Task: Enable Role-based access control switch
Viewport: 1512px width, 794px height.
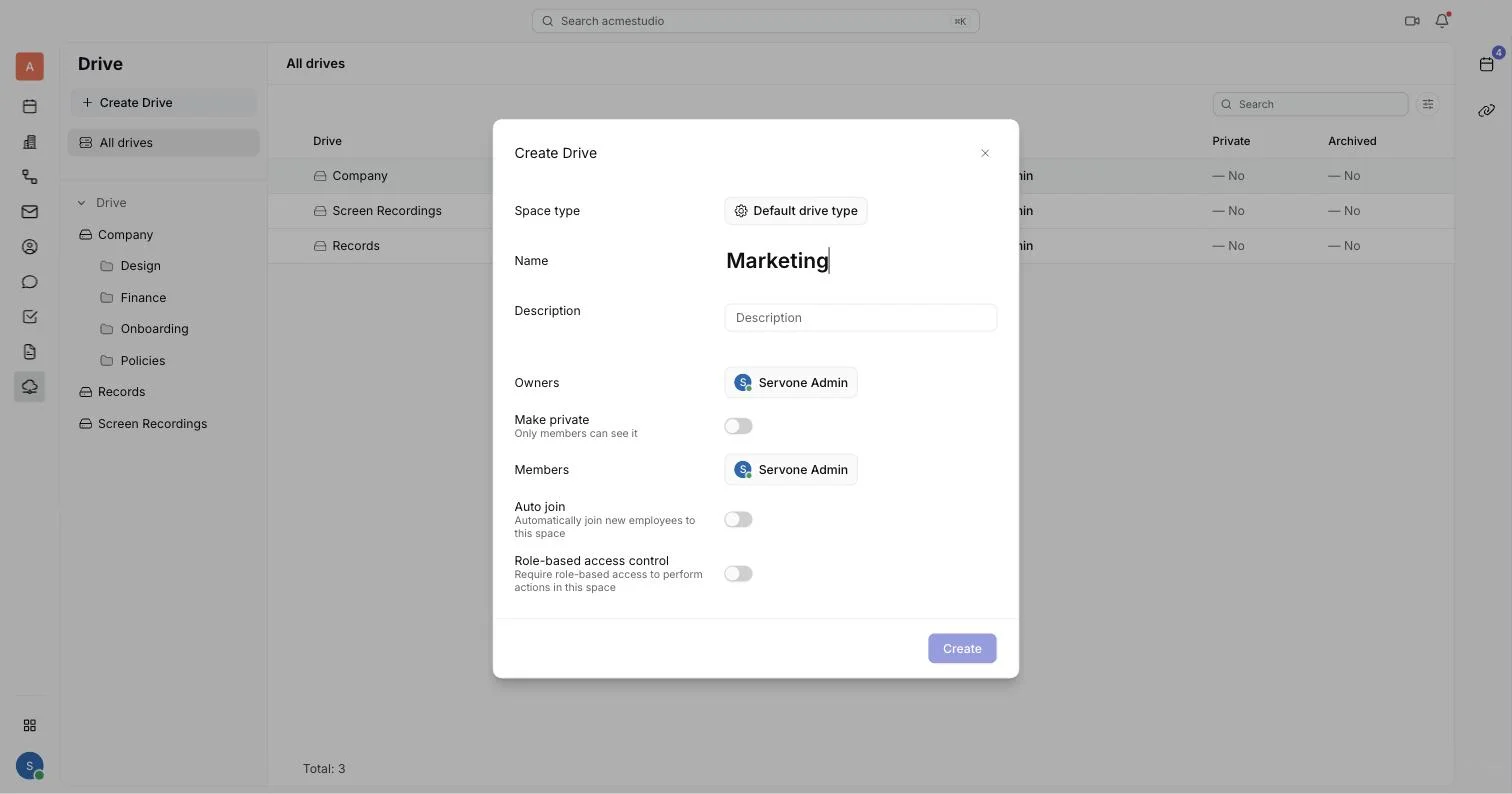Action: pyautogui.click(x=738, y=573)
